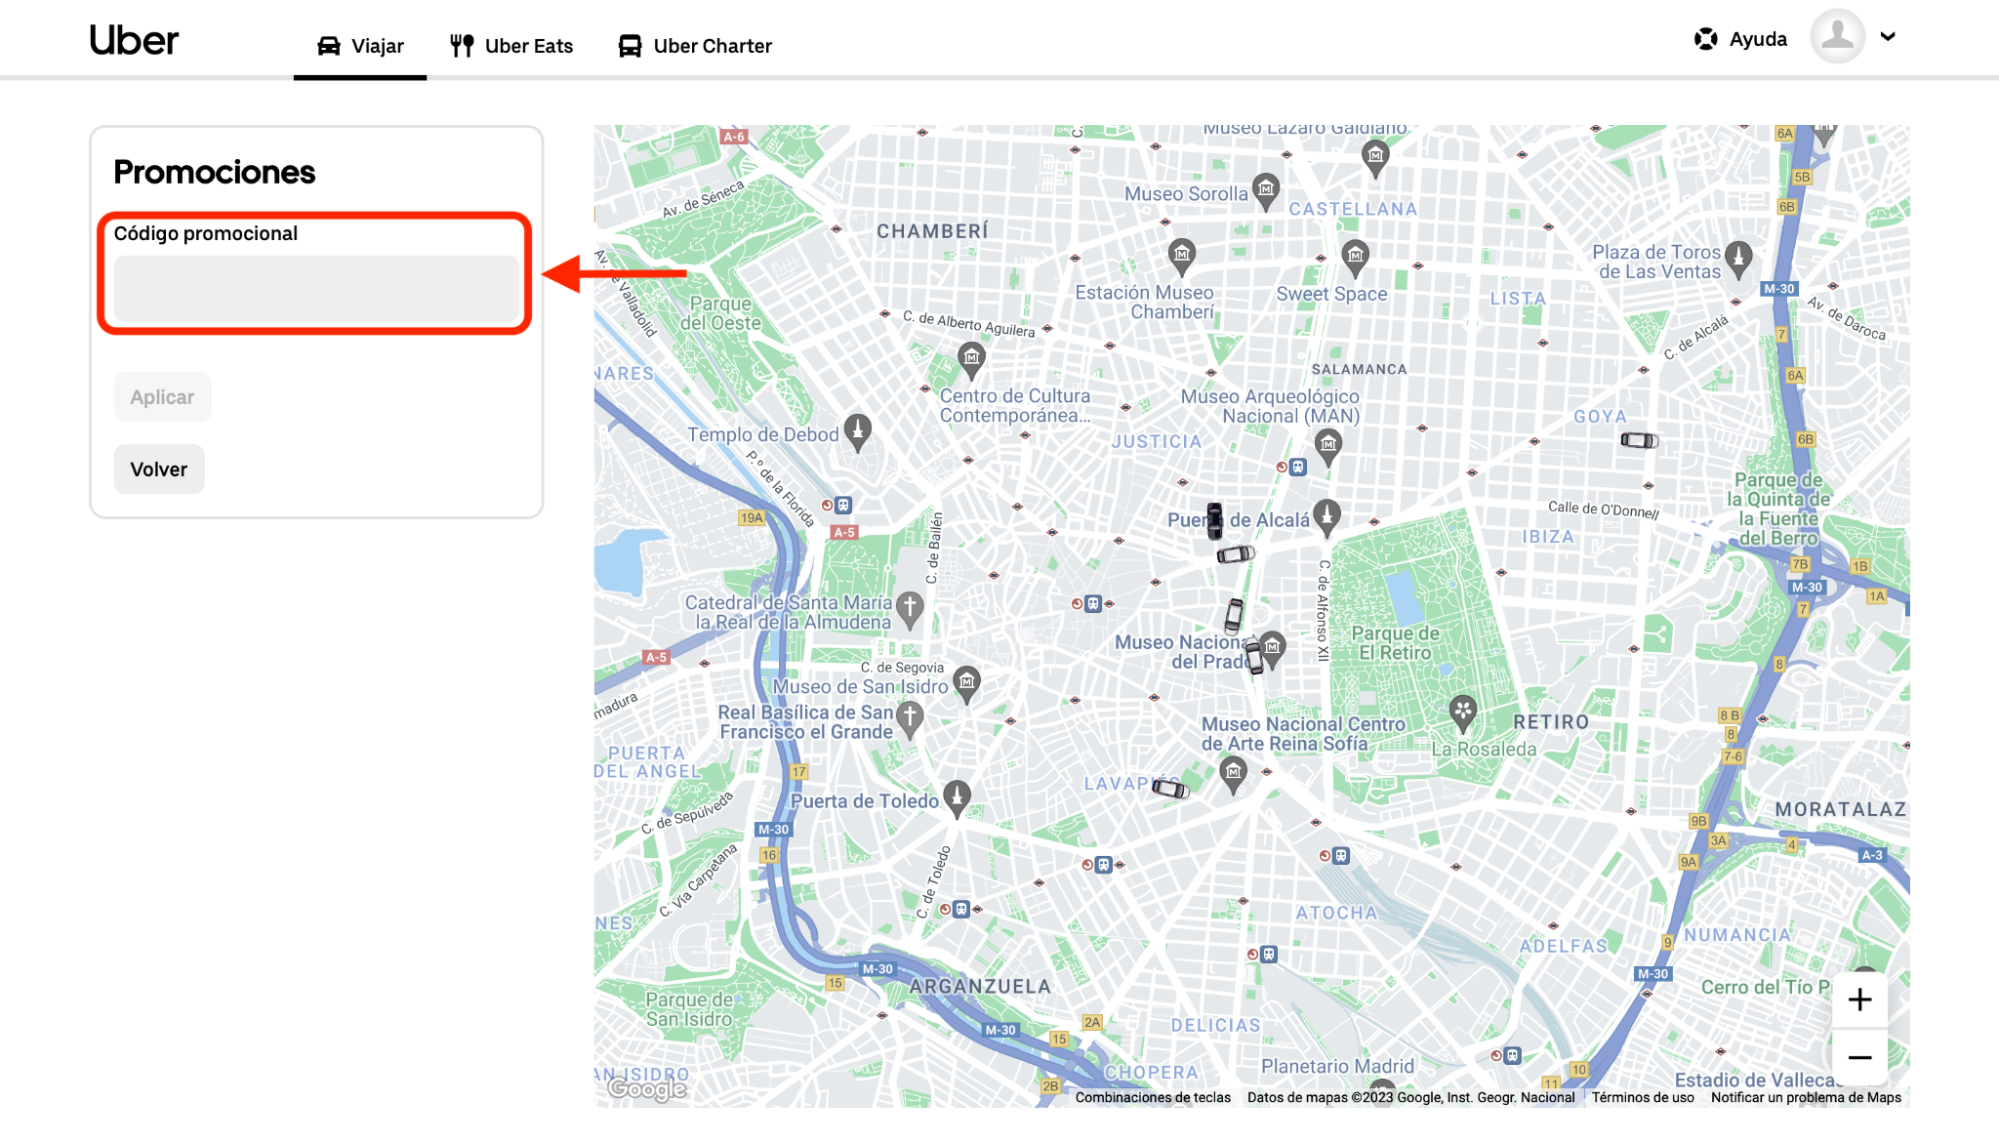Click the Museo del Prado pin

[x=1272, y=647]
